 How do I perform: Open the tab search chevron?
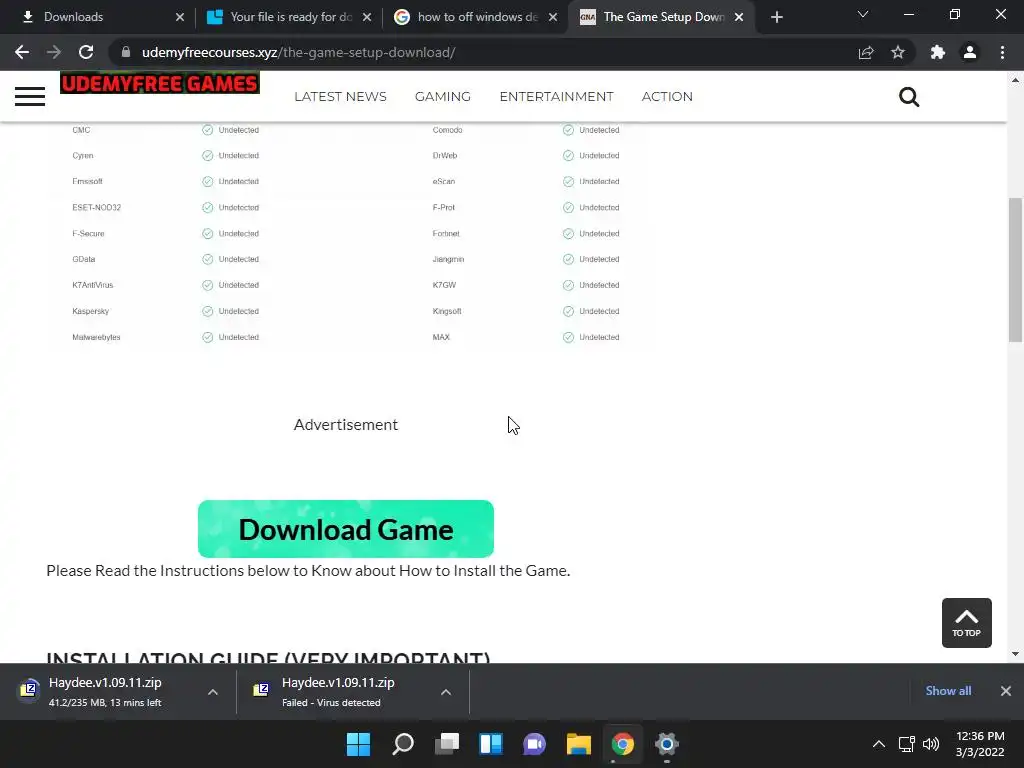coord(863,14)
